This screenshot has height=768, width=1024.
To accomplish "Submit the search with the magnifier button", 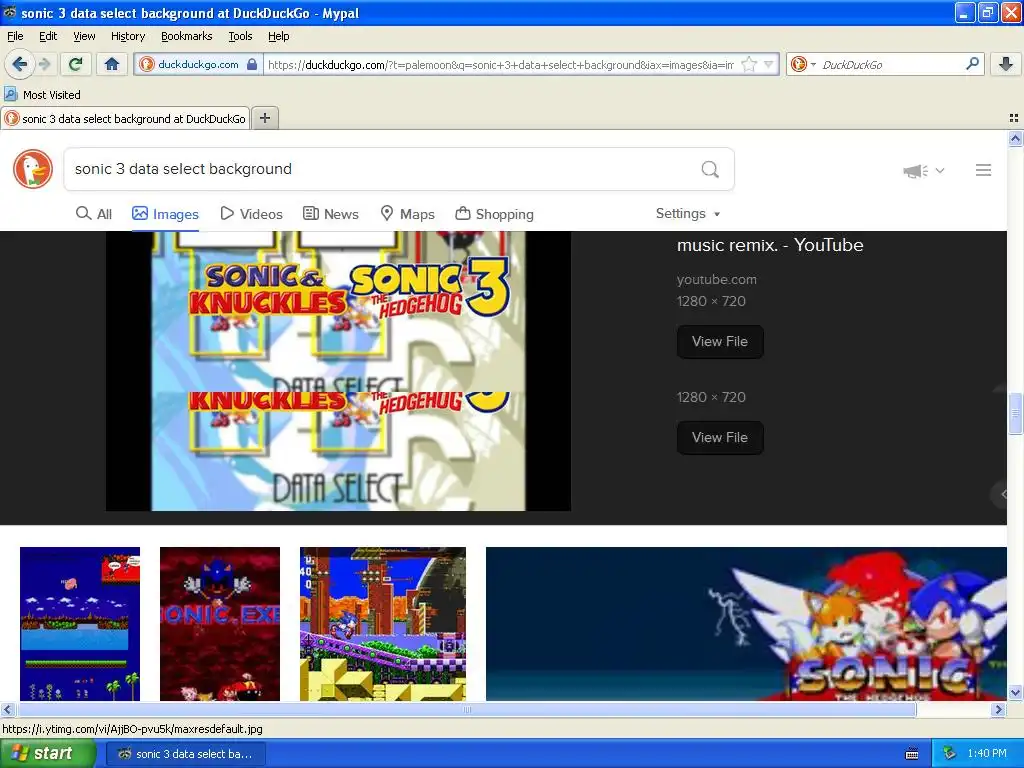I will (x=710, y=170).
